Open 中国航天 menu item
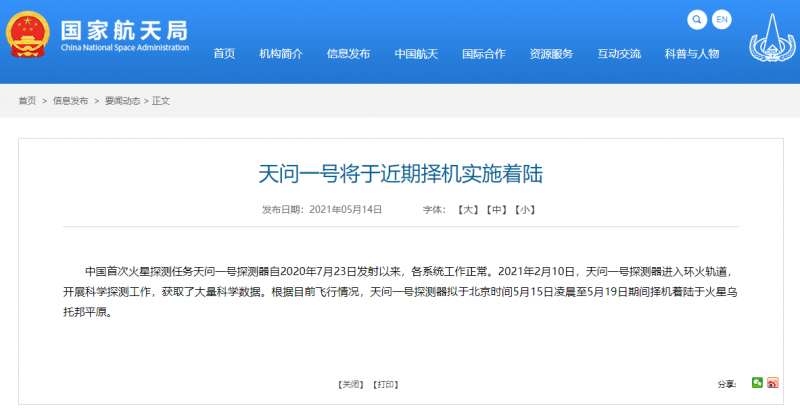 click(x=416, y=54)
